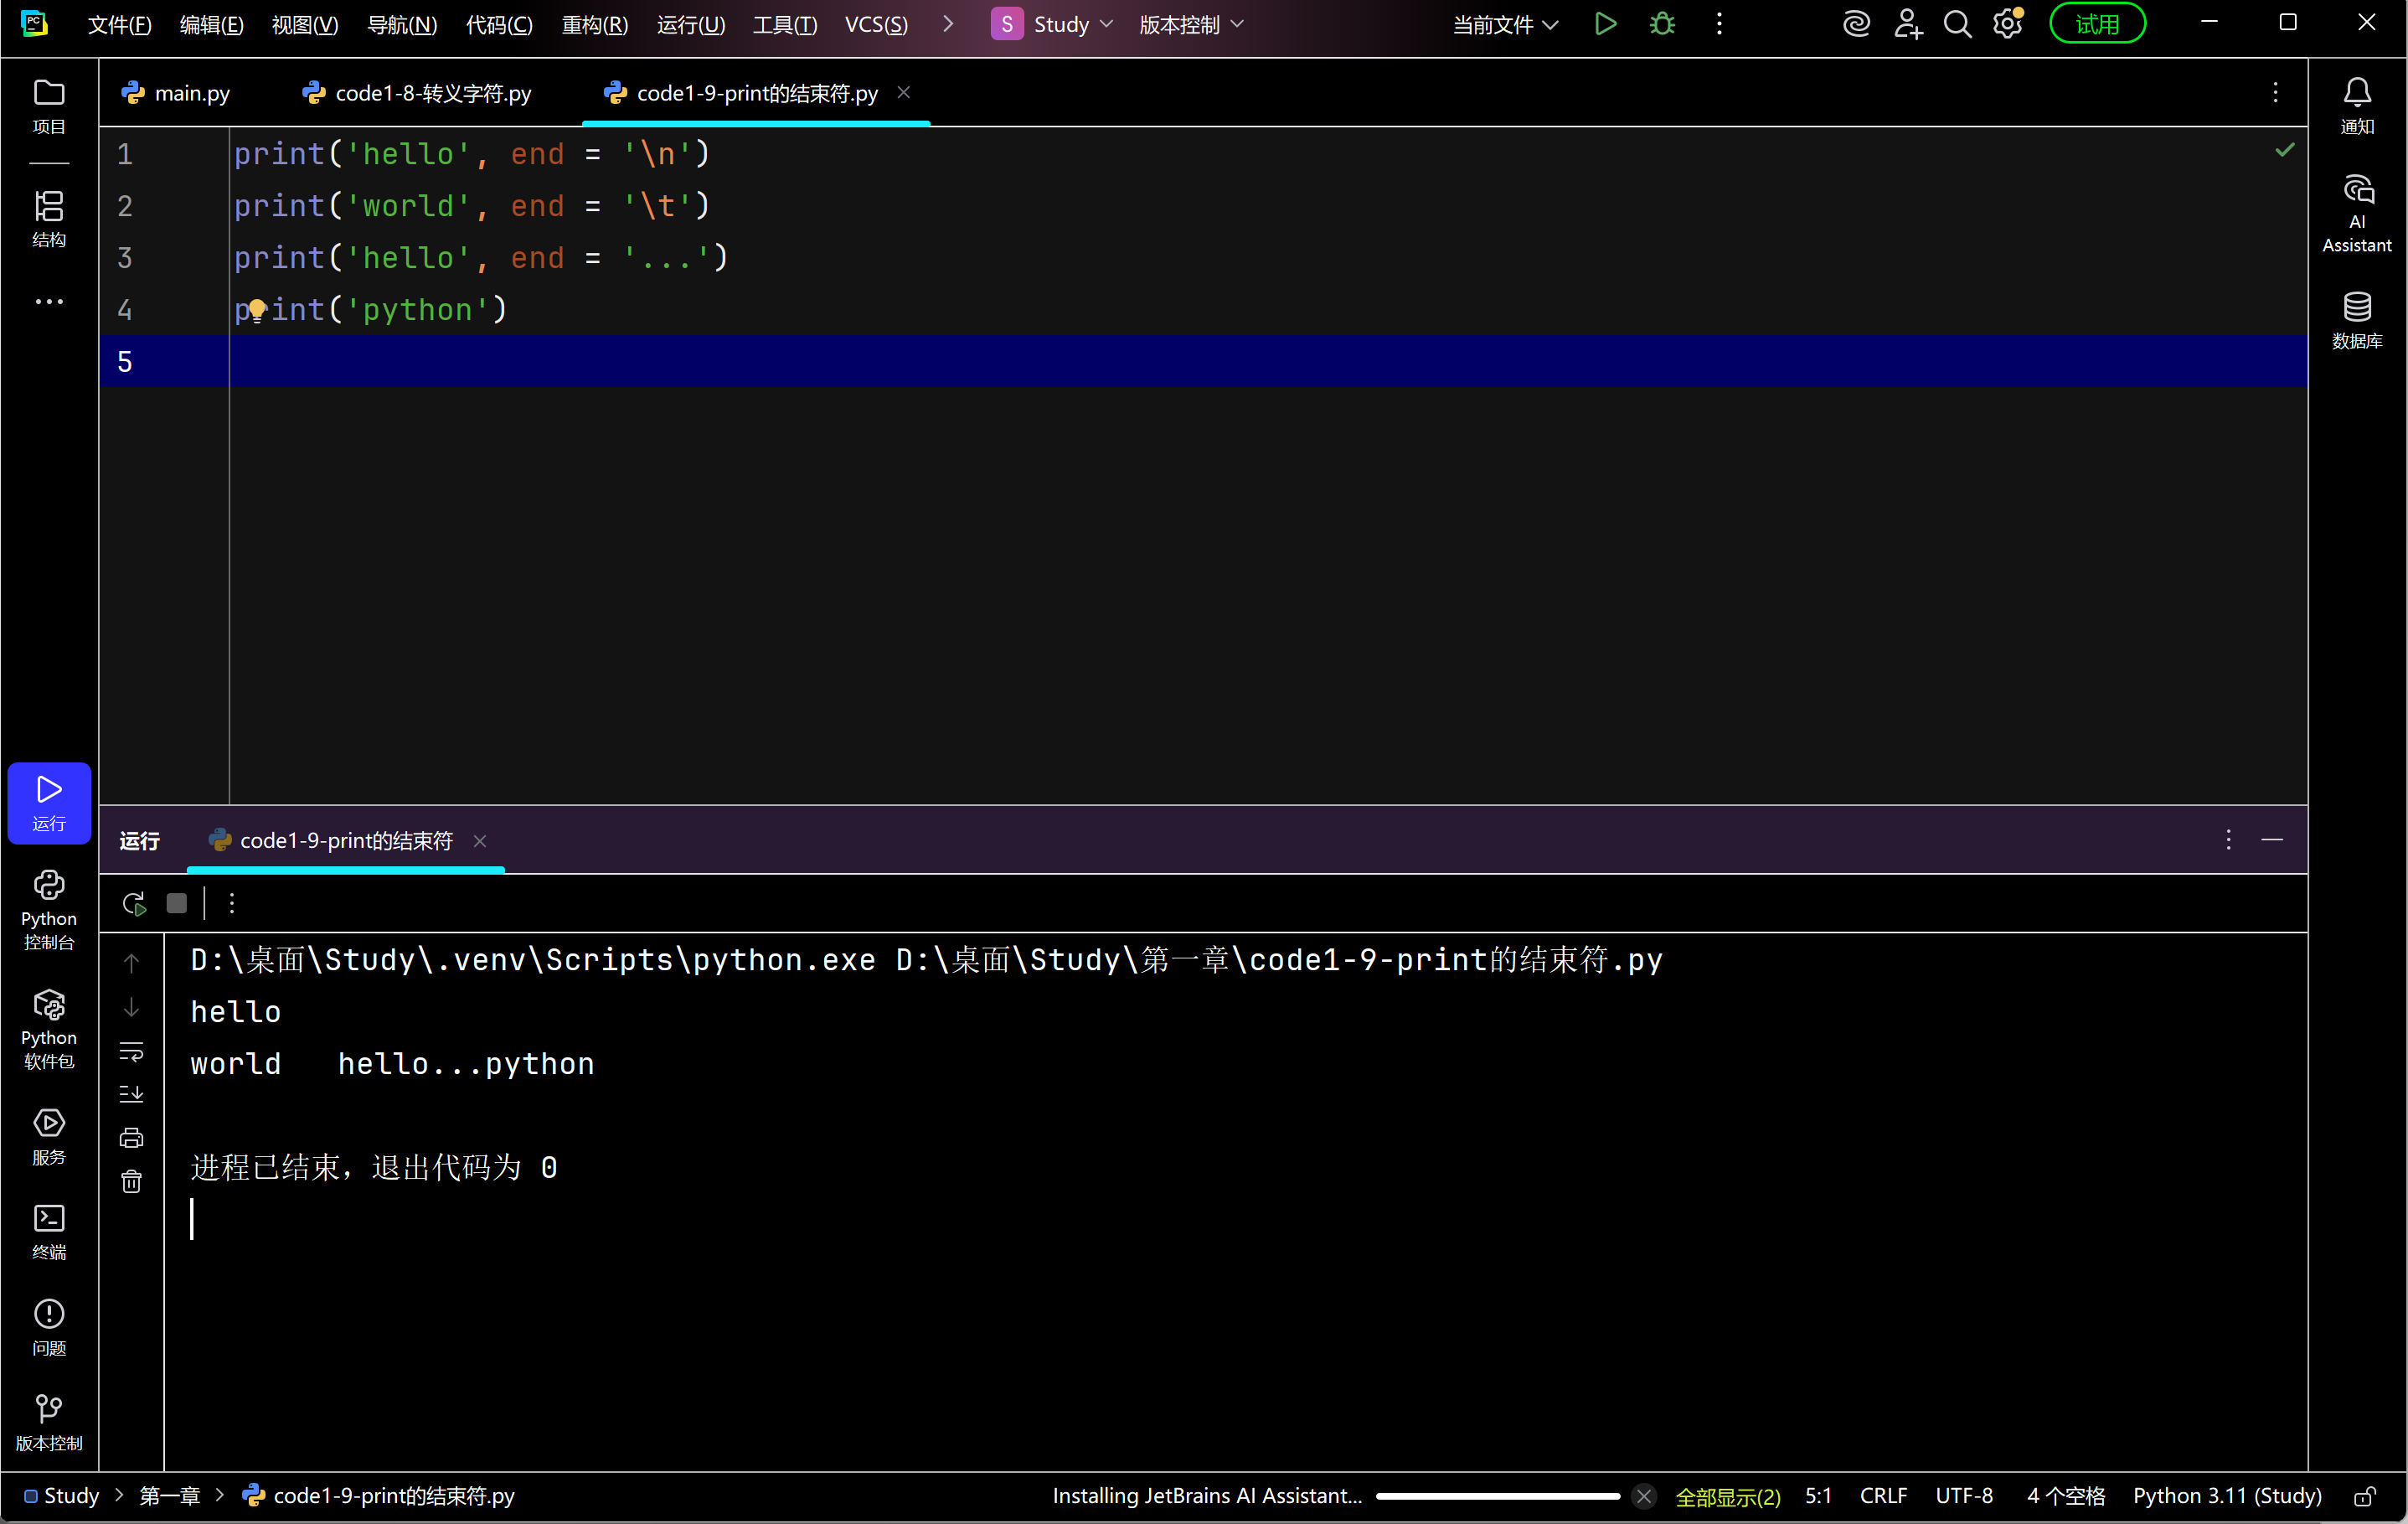Open the 运行(U) menu
Screen dimensions: 2408x1524
click(690, 24)
